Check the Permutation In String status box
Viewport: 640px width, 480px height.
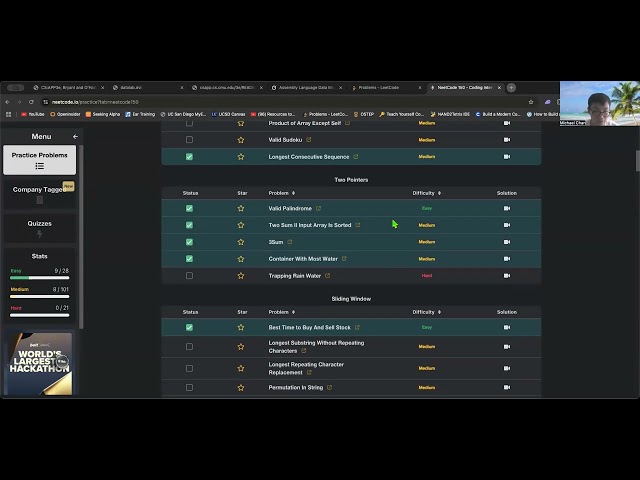click(189, 387)
